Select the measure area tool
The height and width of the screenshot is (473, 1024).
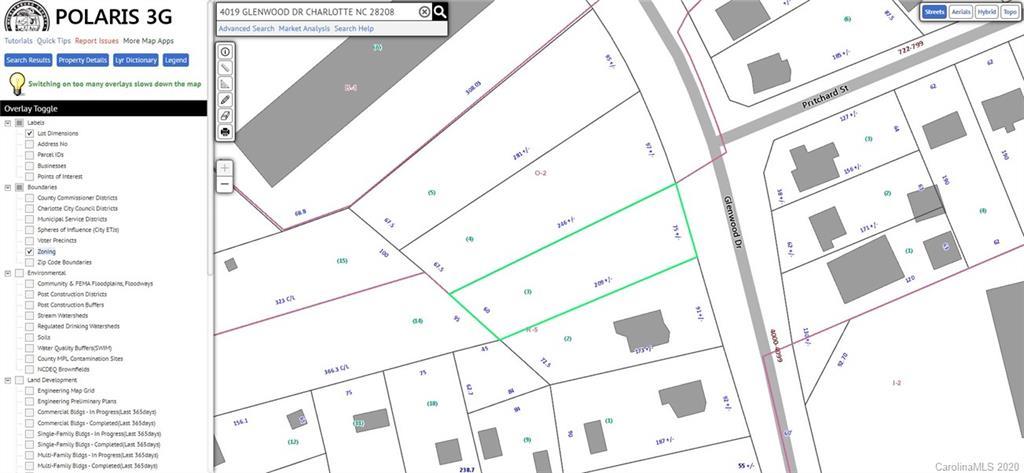[x=225, y=84]
